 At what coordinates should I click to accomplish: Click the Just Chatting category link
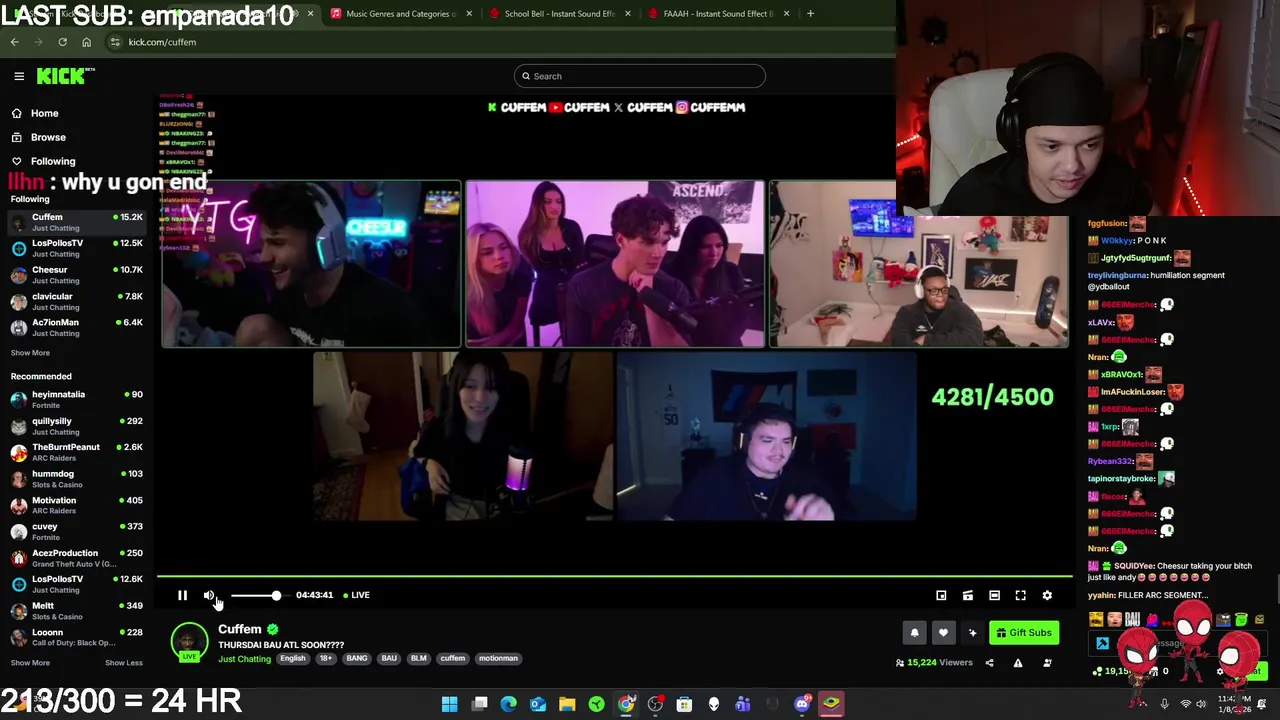coord(244,658)
